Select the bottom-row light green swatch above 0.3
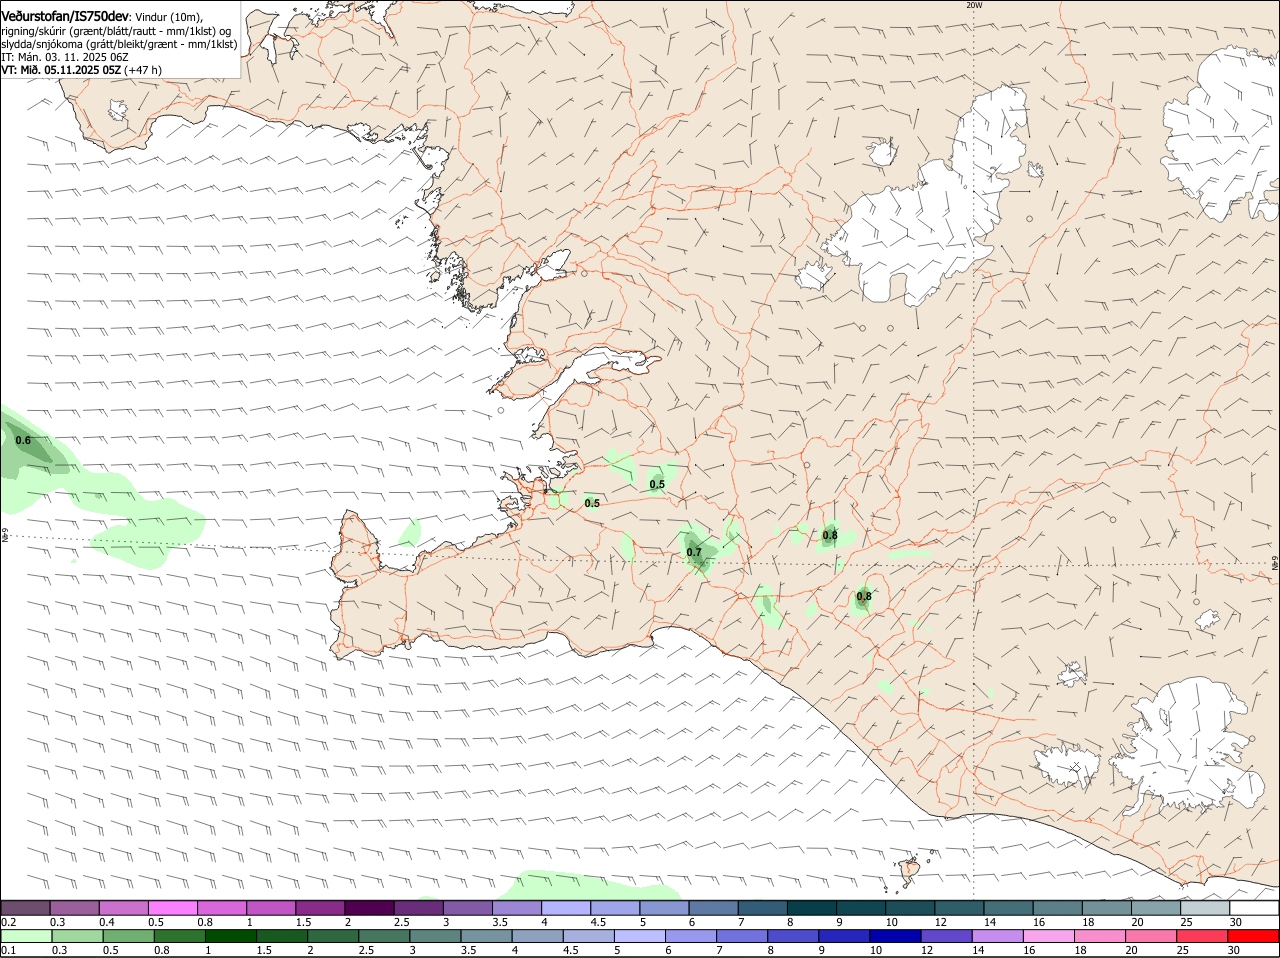This screenshot has height=958, width=1280. [76, 936]
